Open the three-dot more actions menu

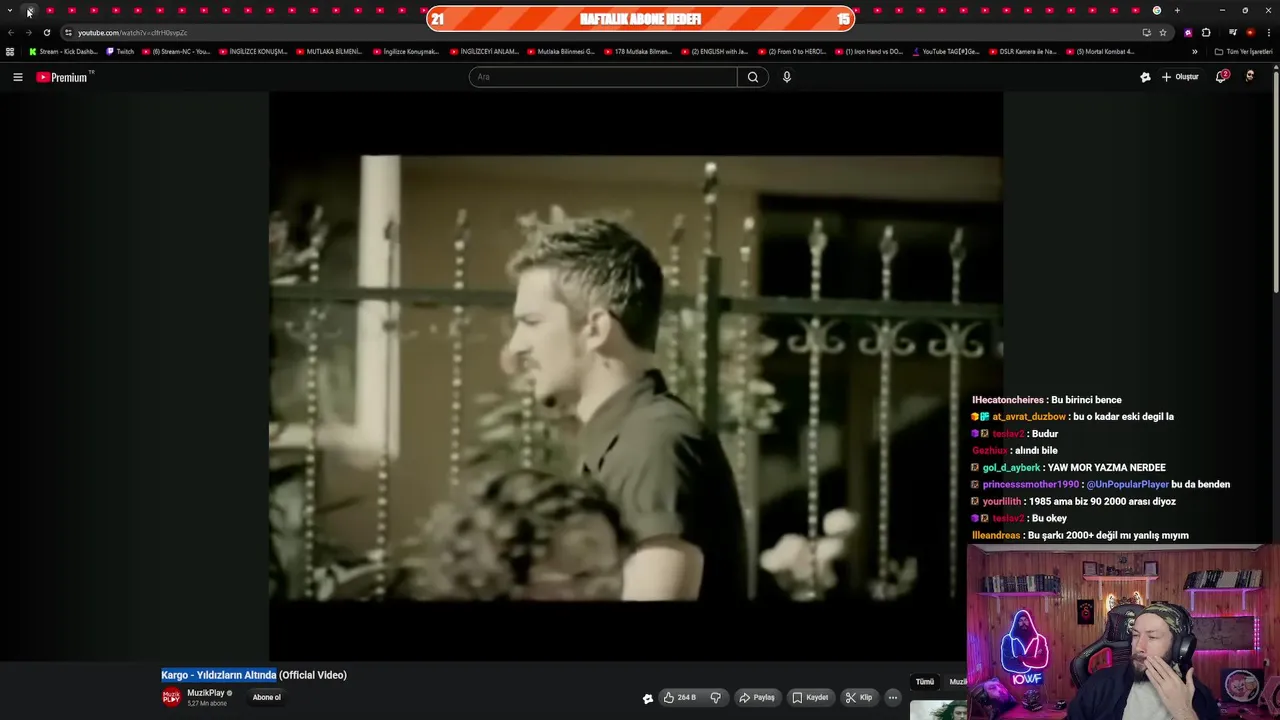(x=893, y=697)
